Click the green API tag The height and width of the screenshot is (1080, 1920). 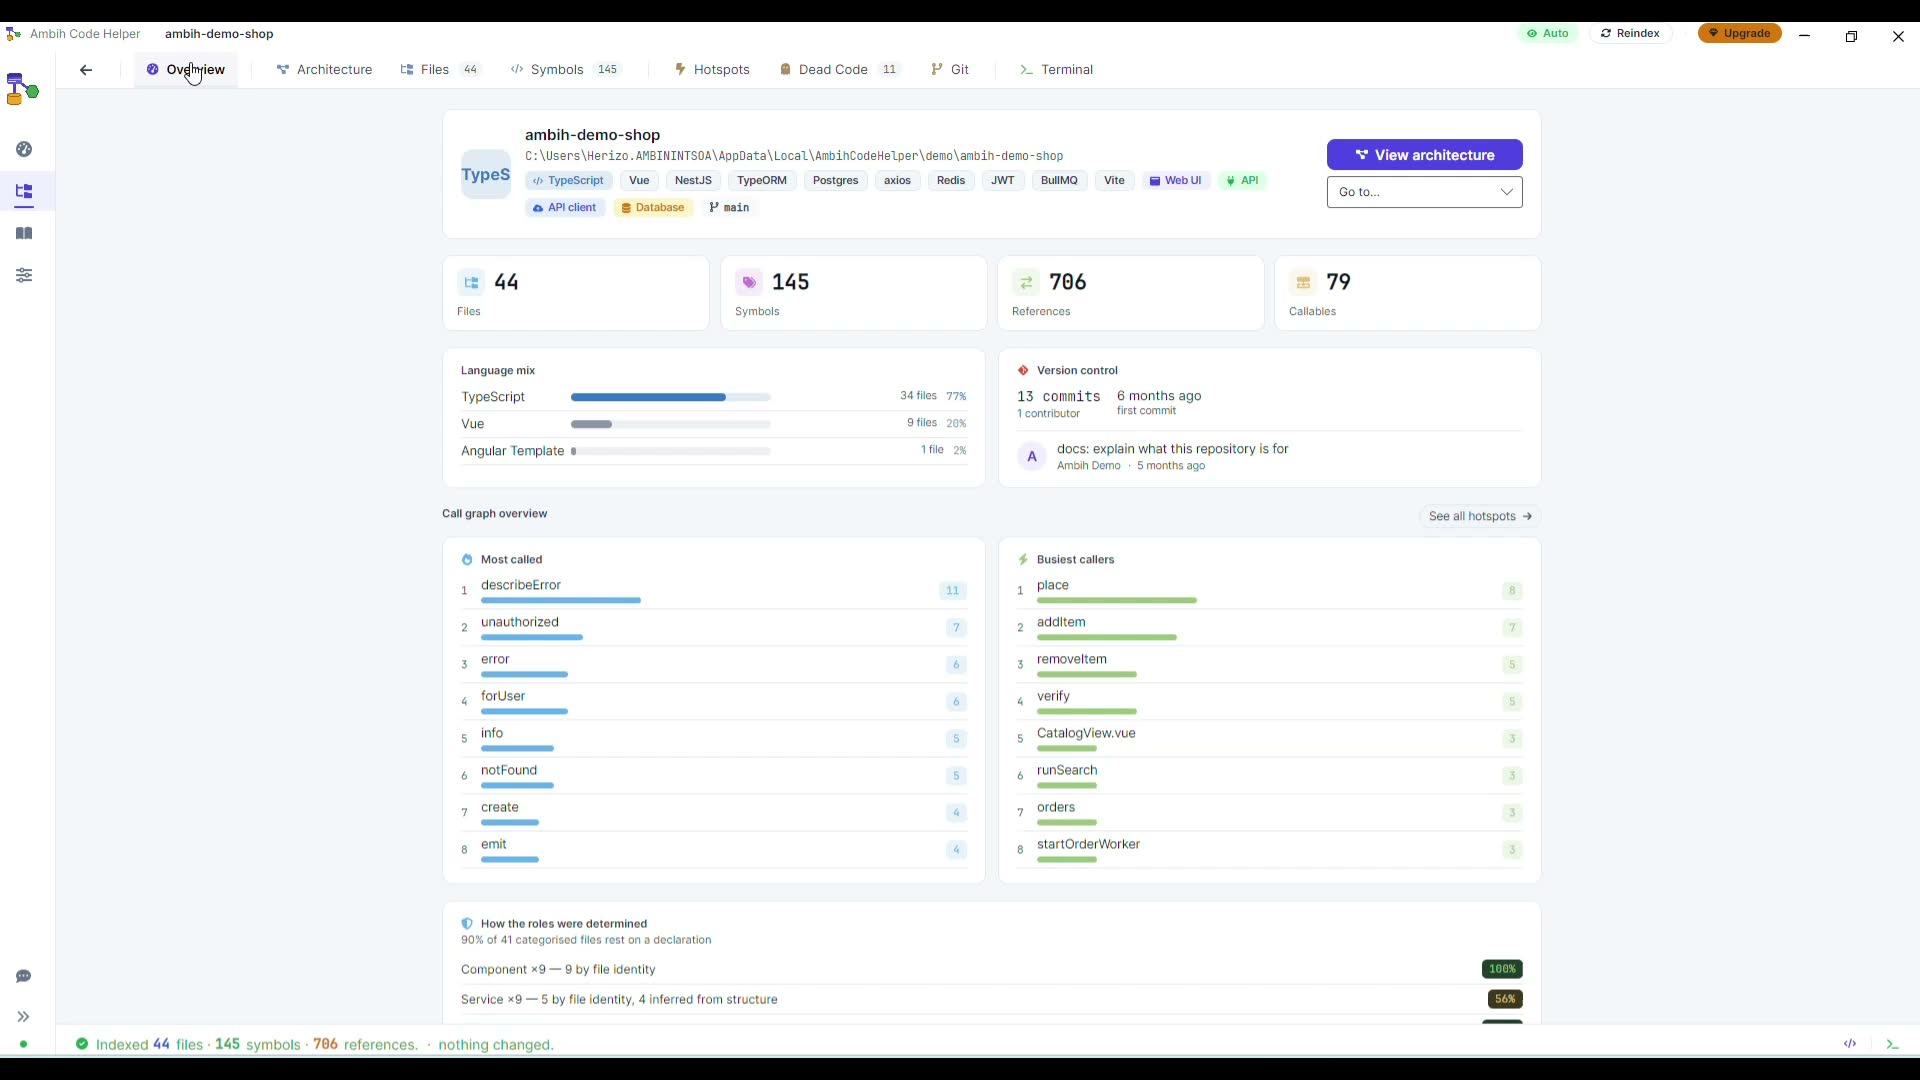pyautogui.click(x=1242, y=181)
